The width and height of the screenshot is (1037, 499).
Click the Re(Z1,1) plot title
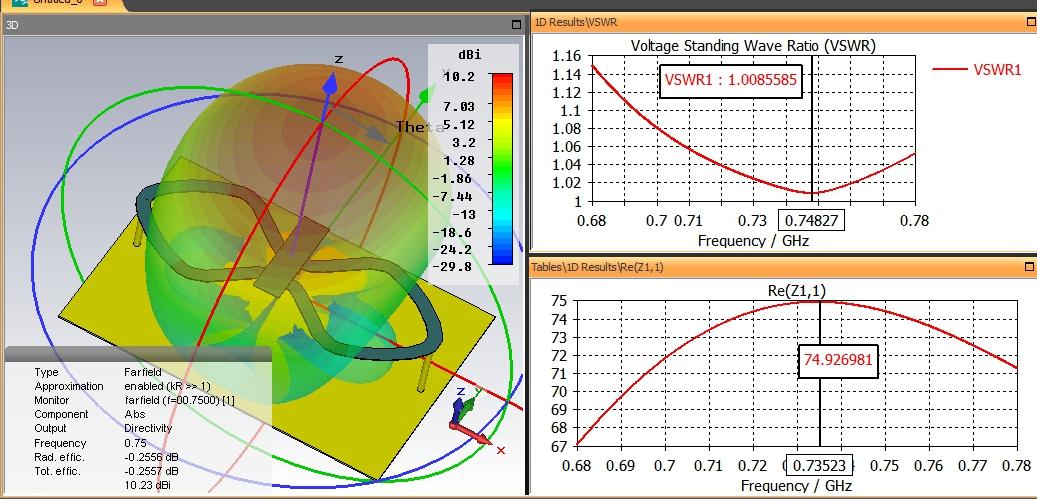796,290
